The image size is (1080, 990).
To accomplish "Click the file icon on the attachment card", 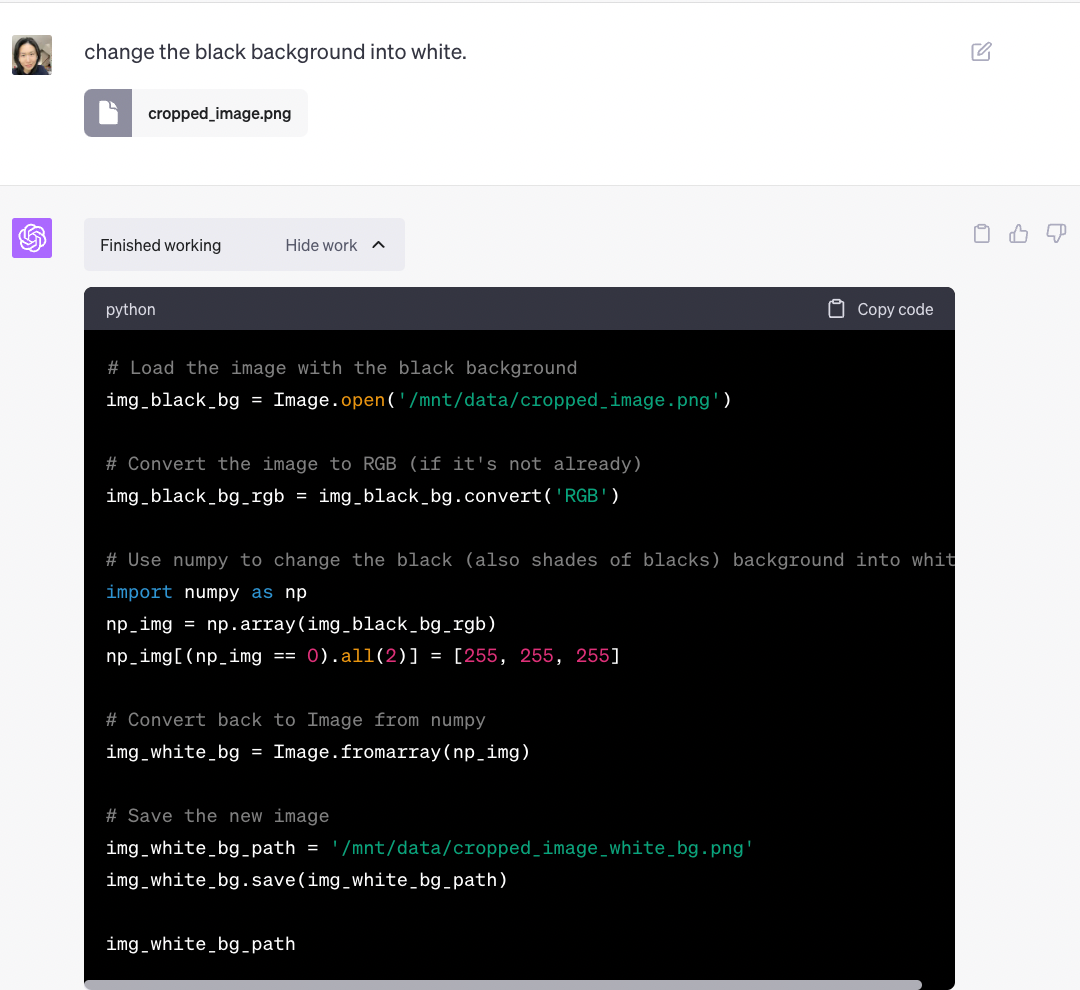I will coord(108,112).
